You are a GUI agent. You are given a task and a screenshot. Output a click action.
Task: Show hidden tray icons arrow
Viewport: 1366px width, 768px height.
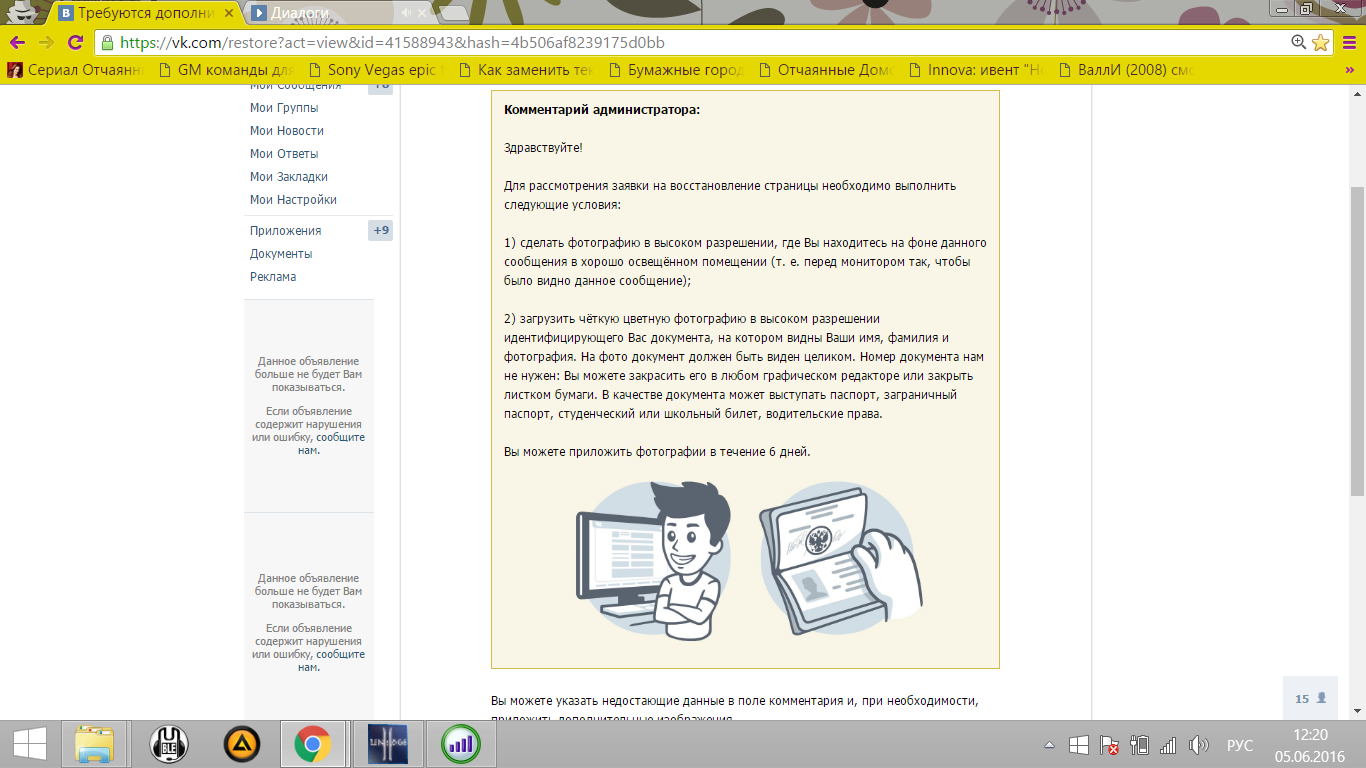click(x=1049, y=745)
